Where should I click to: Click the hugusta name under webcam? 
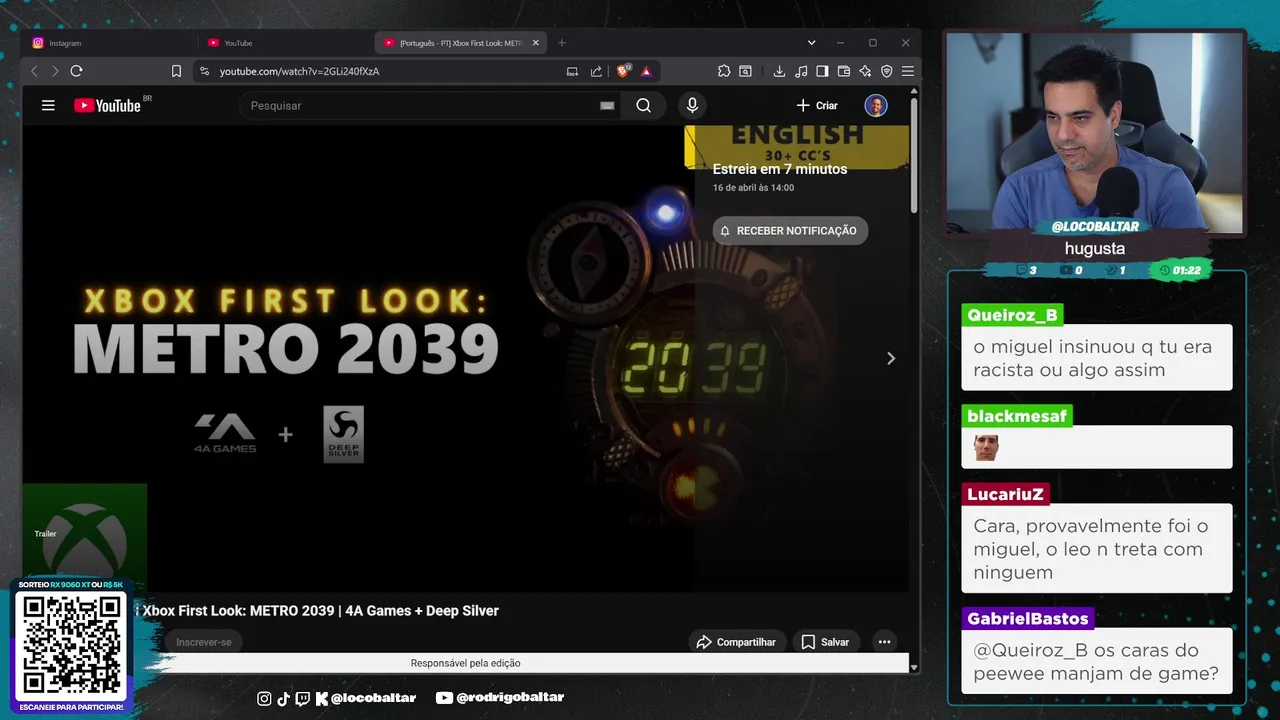coord(1095,248)
